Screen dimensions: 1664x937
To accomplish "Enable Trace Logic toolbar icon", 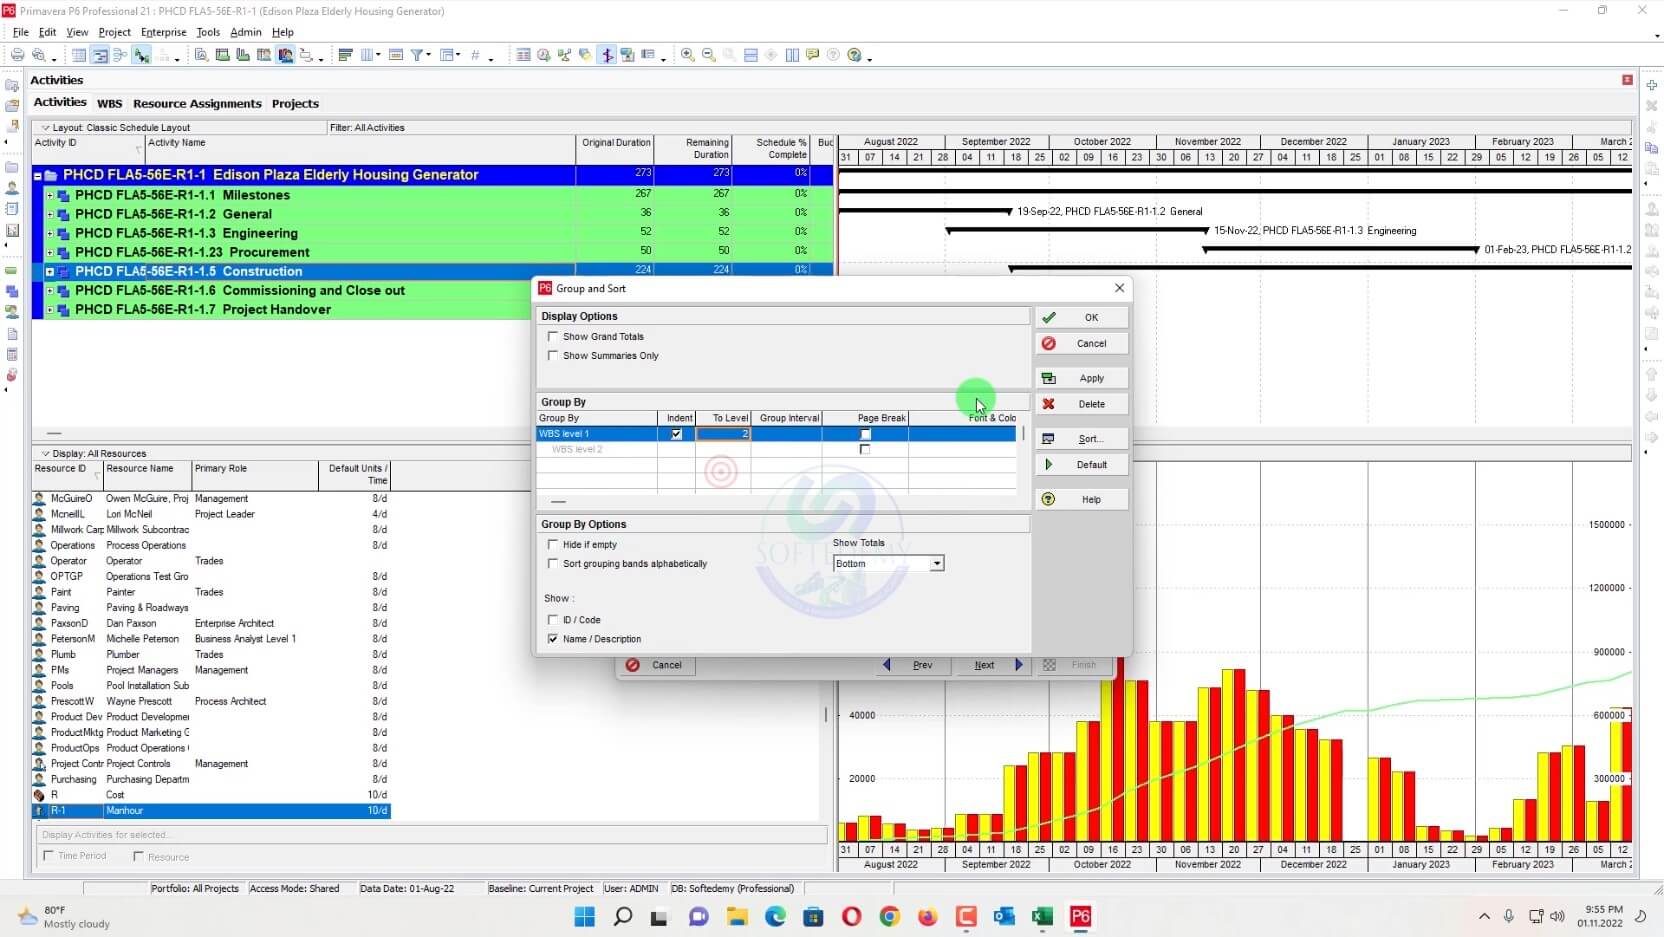I will tap(141, 55).
